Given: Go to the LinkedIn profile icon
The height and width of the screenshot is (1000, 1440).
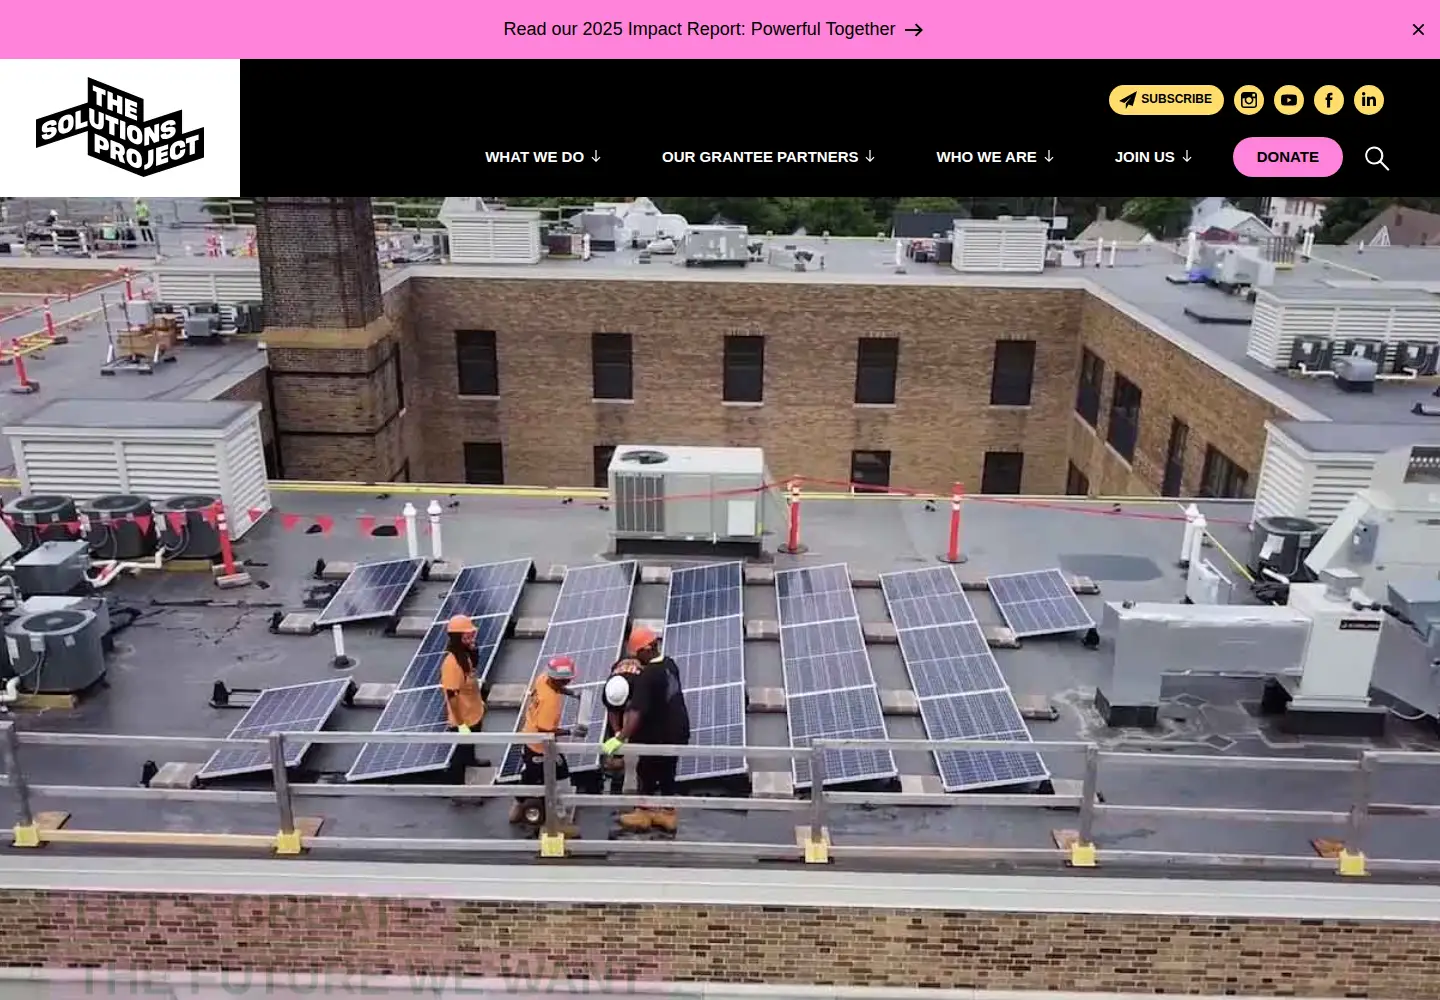Looking at the screenshot, I should click(x=1369, y=100).
